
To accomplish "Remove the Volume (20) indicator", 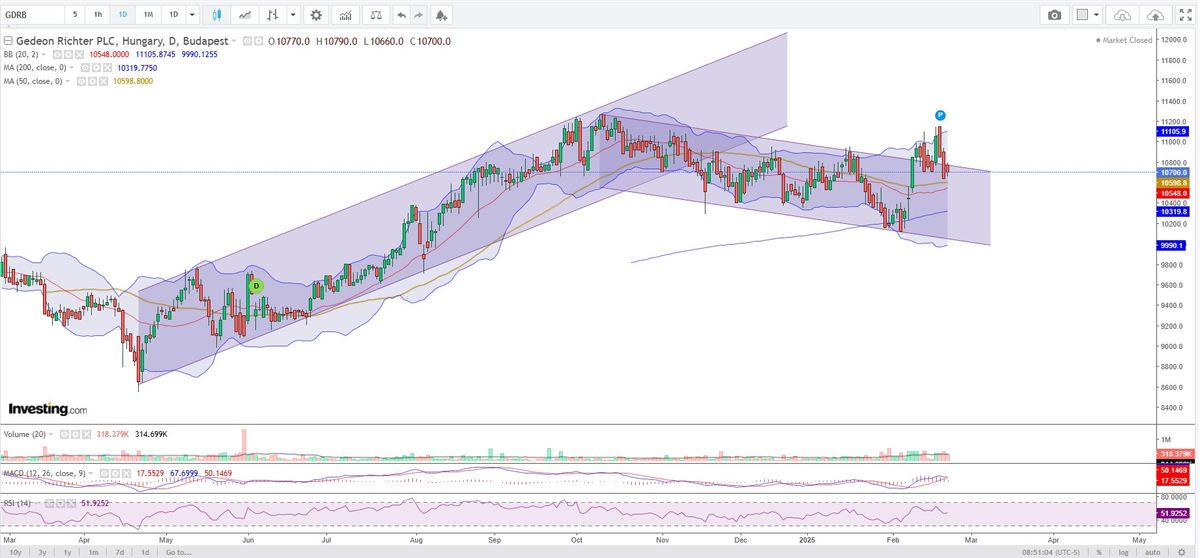I will [x=86, y=434].
